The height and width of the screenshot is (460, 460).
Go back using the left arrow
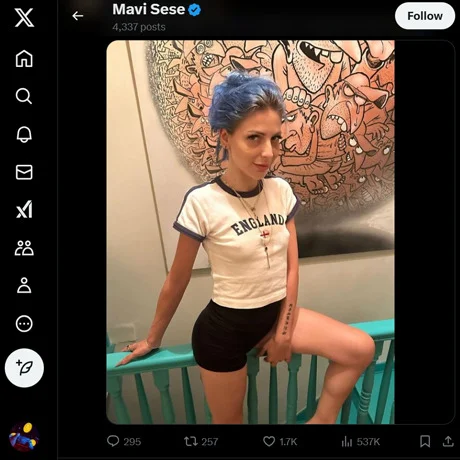pyautogui.click(x=78, y=16)
